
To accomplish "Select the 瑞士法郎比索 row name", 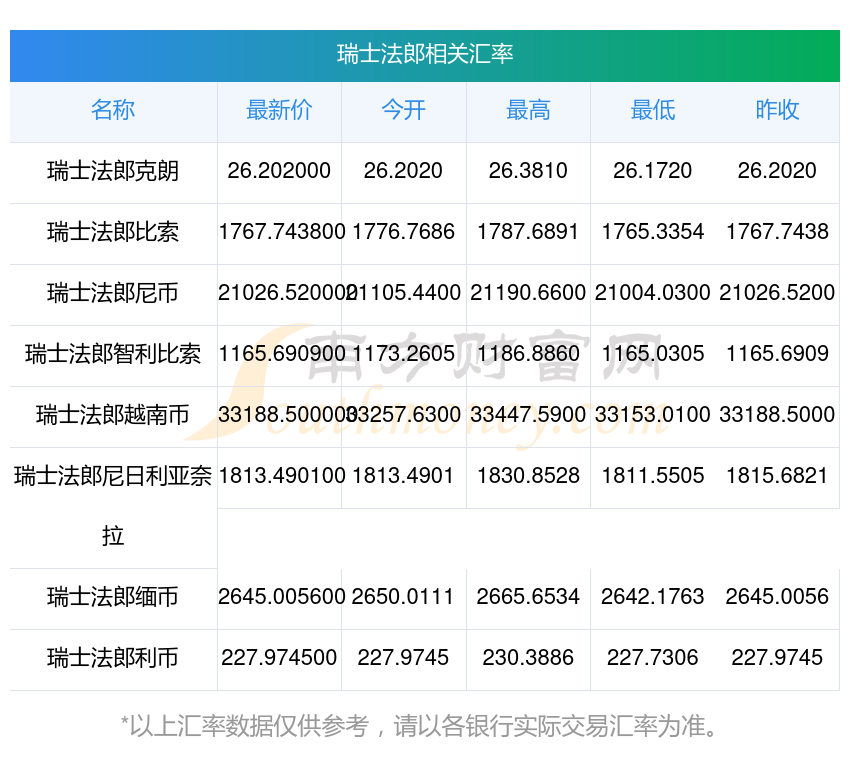I will tap(113, 232).
